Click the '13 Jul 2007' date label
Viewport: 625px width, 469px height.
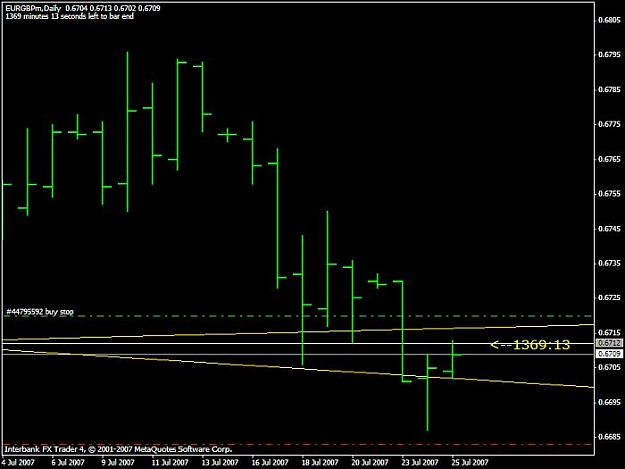220,463
